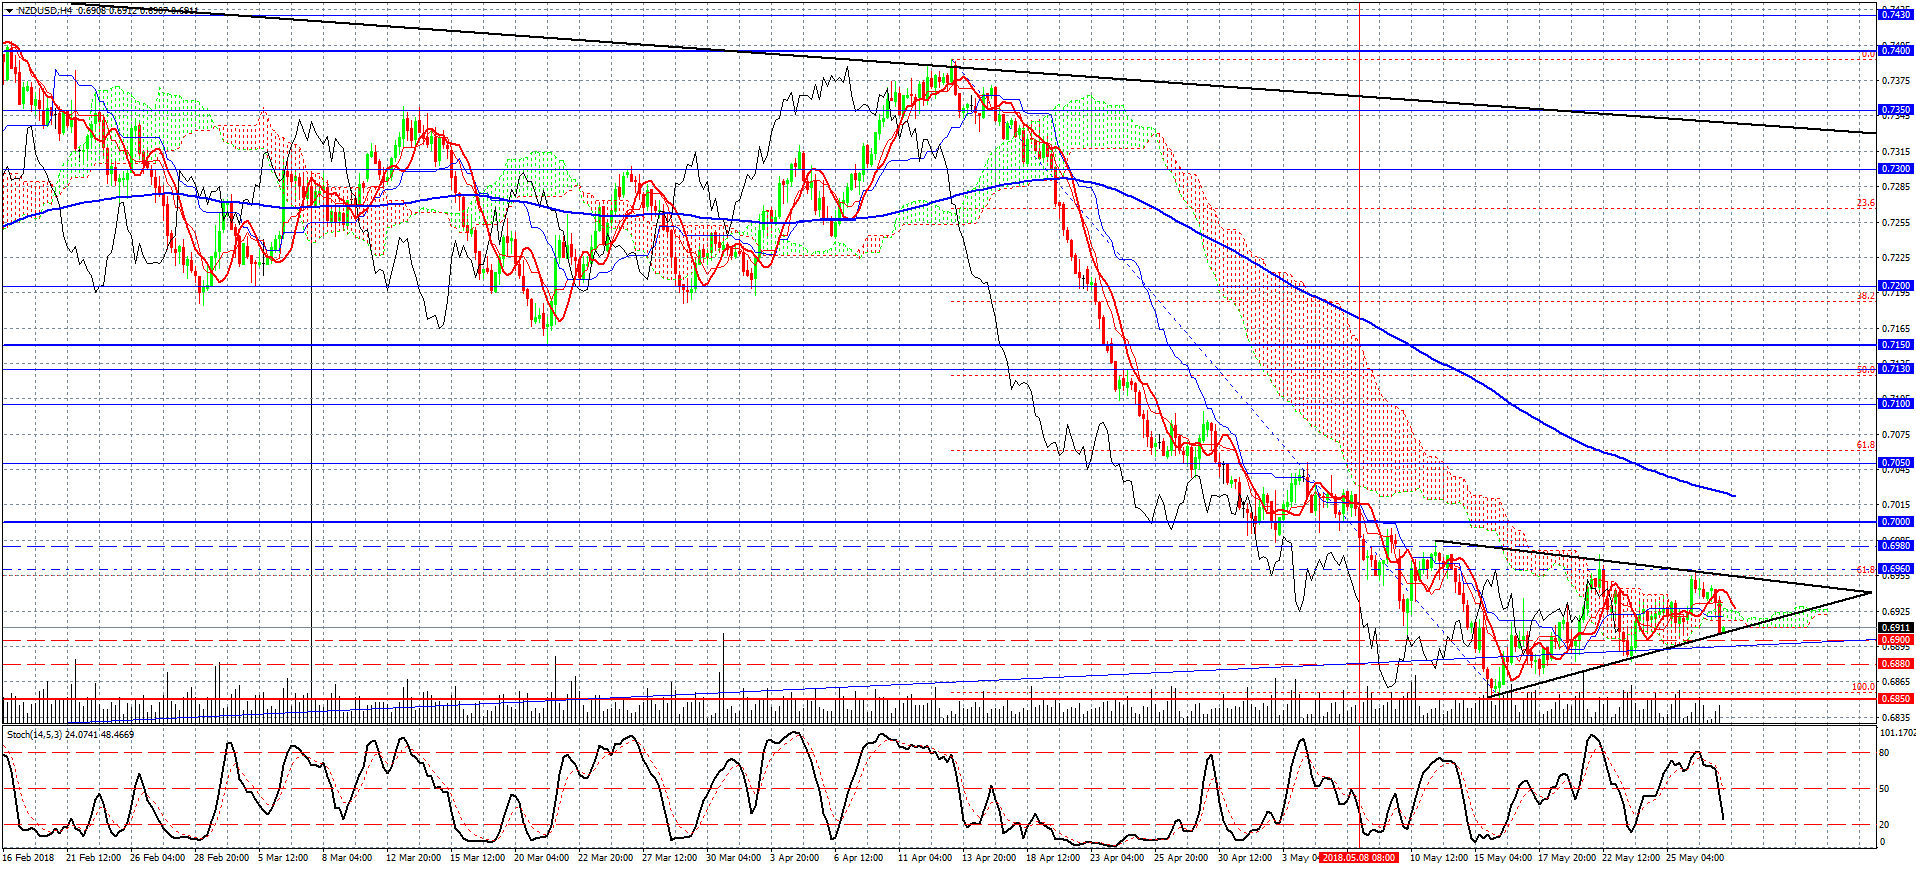Click the Fibonacci 23.6 level label
The width and height of the screenshot is (1916, 869).
tap(1865, 204)
